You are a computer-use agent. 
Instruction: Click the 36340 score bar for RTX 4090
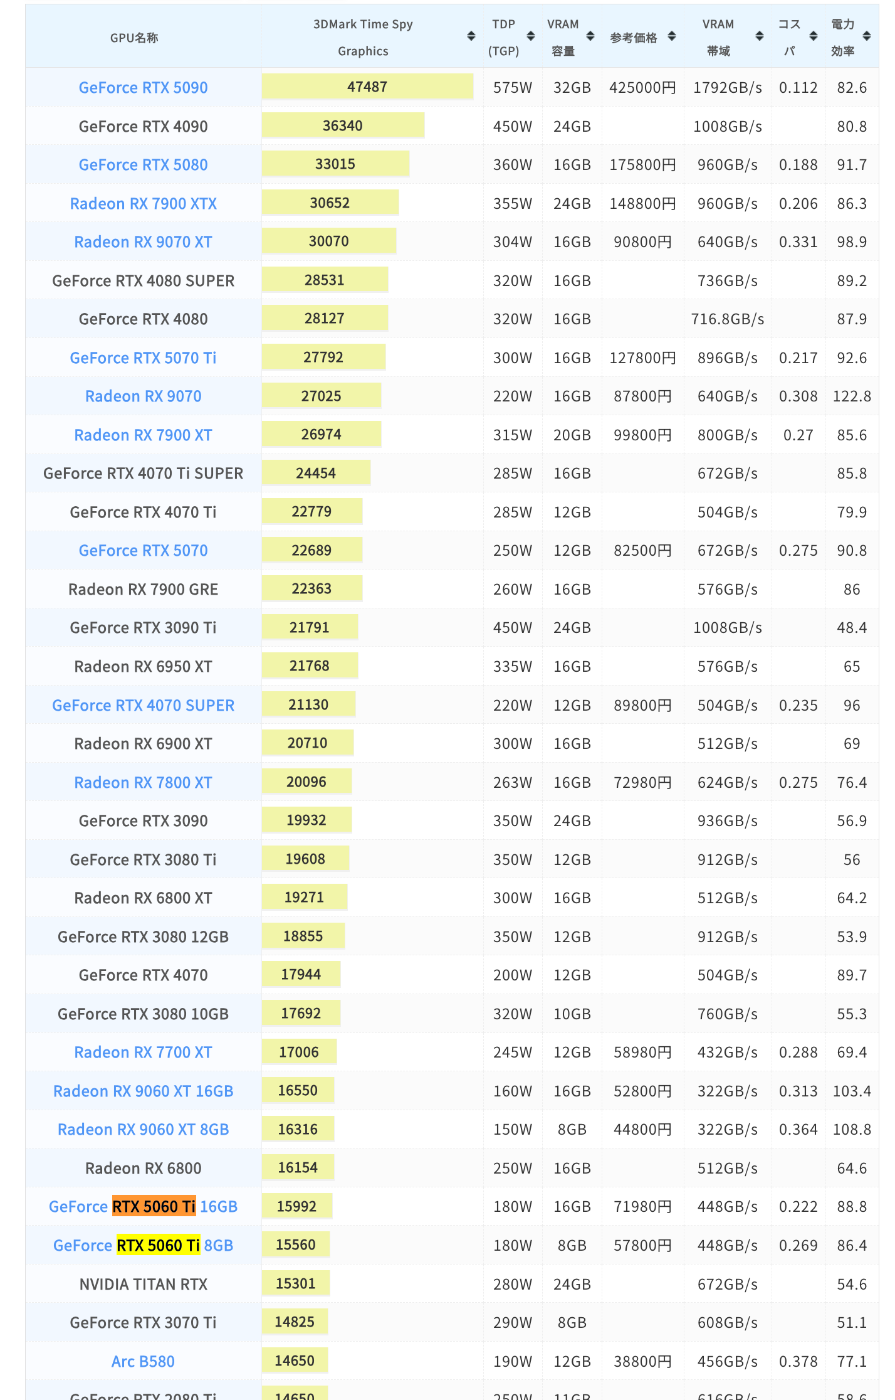343,126
